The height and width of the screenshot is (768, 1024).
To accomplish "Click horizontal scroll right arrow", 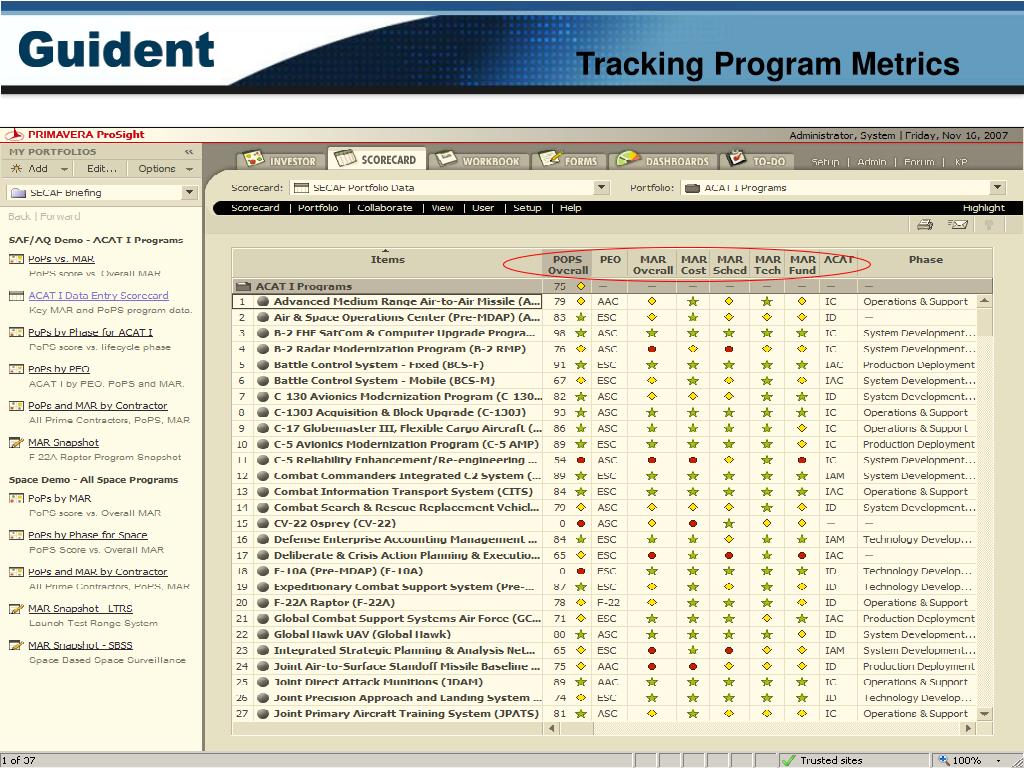I will tap(968, 728).
